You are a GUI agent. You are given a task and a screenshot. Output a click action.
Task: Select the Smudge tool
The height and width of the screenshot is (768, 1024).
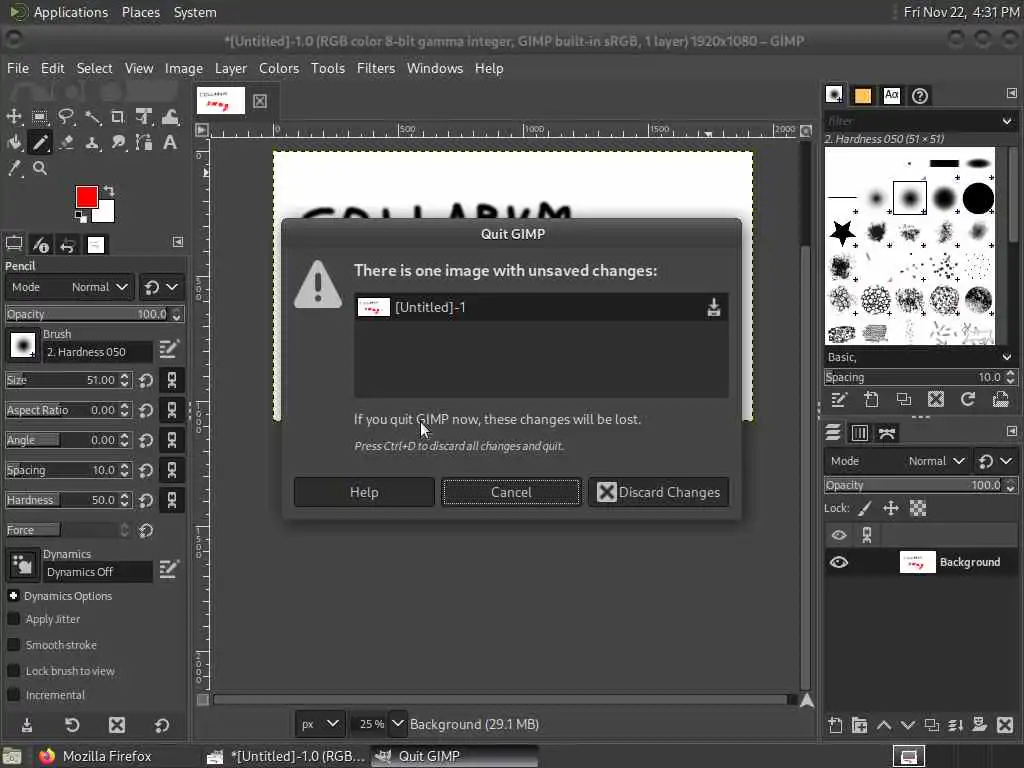118,142
